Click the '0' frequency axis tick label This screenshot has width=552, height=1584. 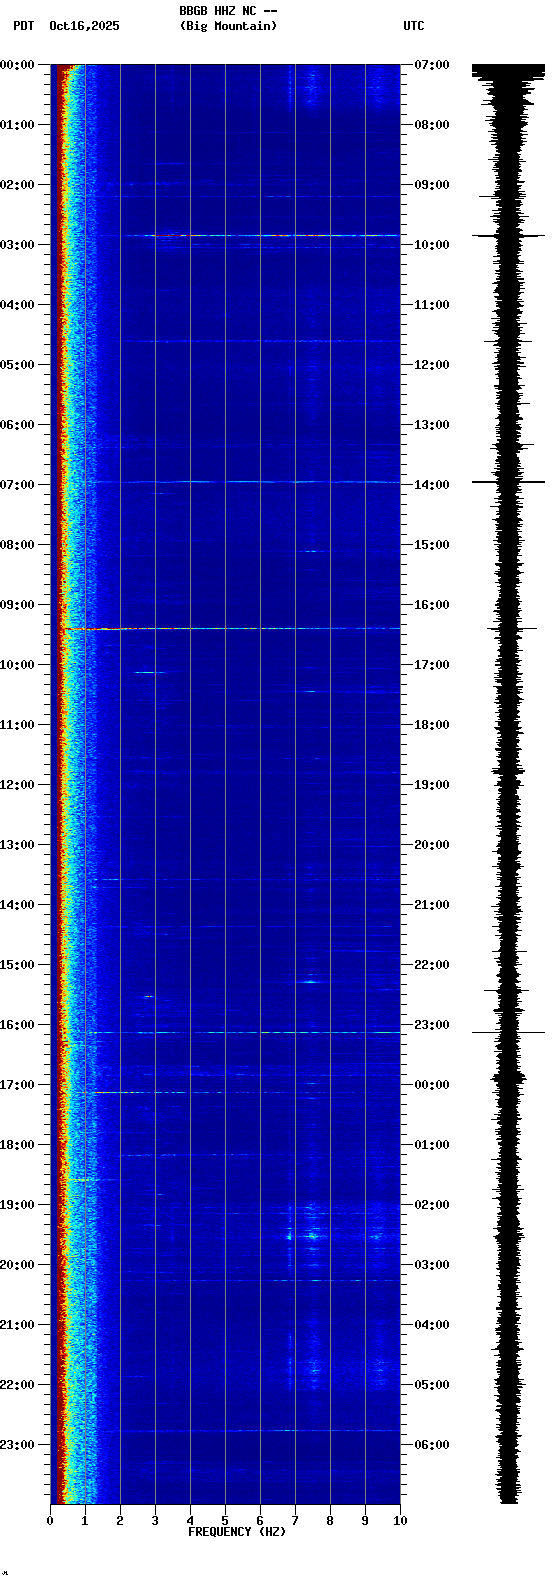pos(50,1521)
